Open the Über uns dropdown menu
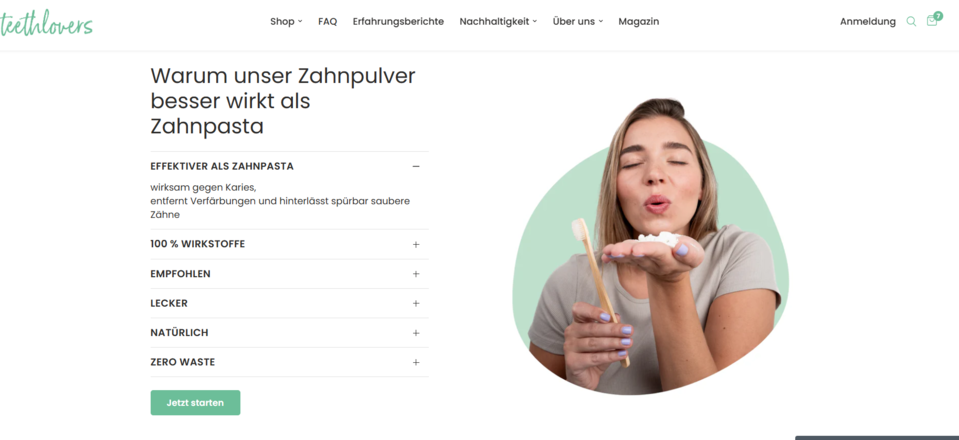959x440 pixels. pos(577,21)
